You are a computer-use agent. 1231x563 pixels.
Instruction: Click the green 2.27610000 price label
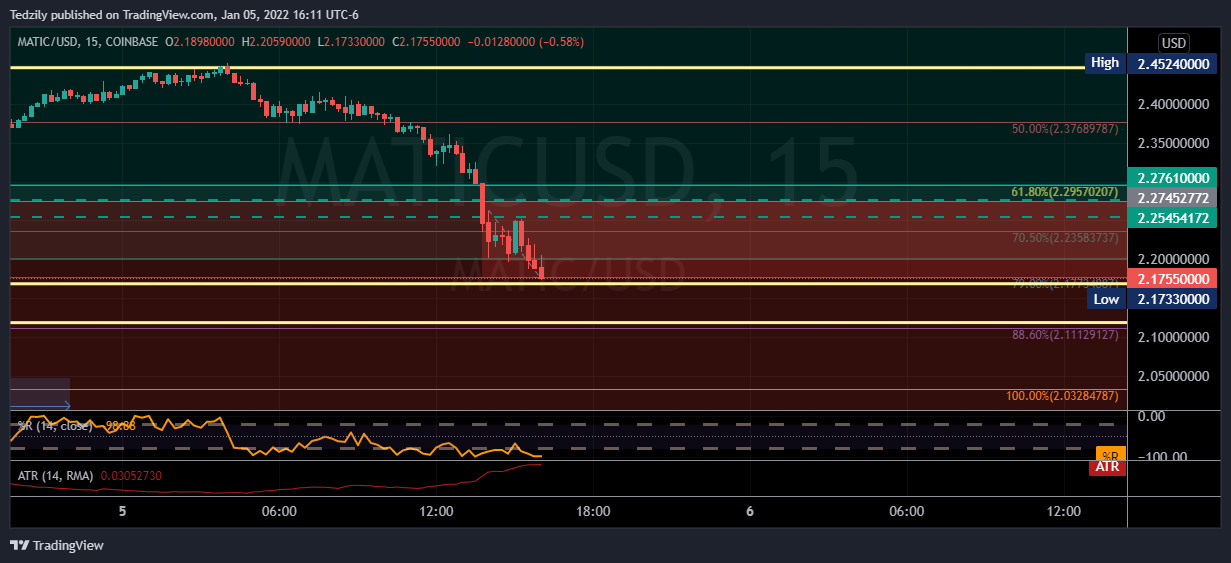click(1173, 177)
